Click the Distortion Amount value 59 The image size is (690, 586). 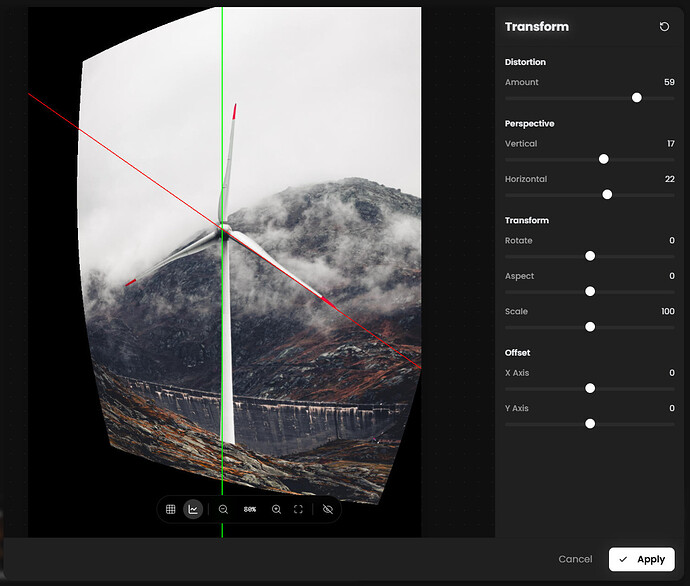(x=669, y=82)
